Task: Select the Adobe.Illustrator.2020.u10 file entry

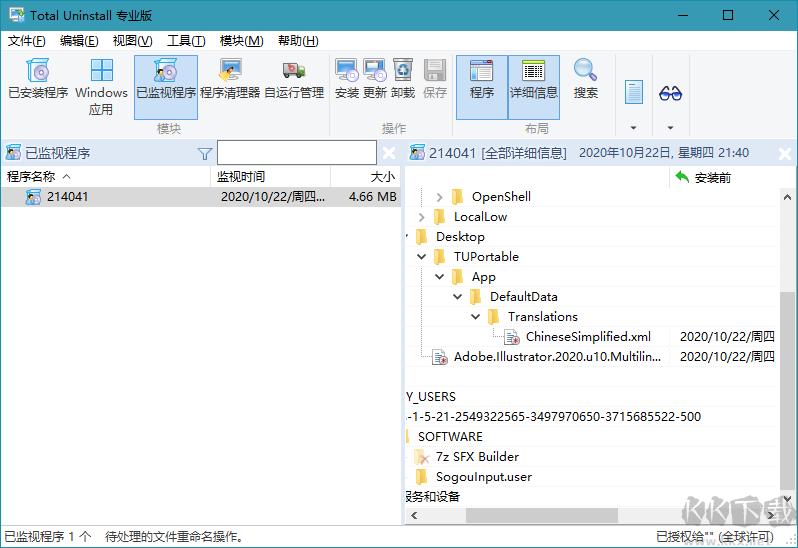Action: (x=557, y=357)
